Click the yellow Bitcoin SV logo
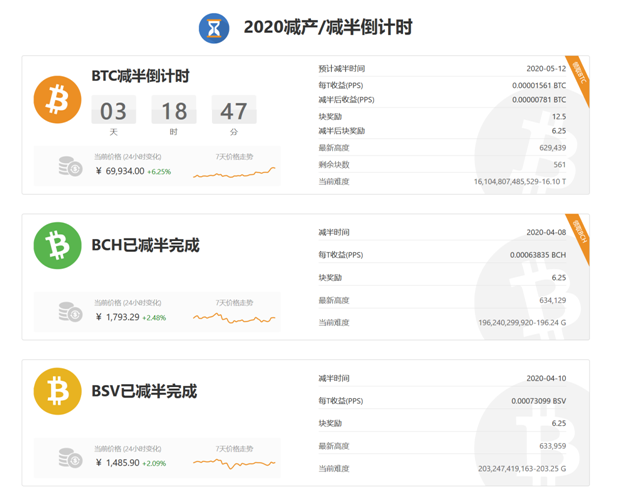The height and width of the screenshot is (489, 634). 57,391
